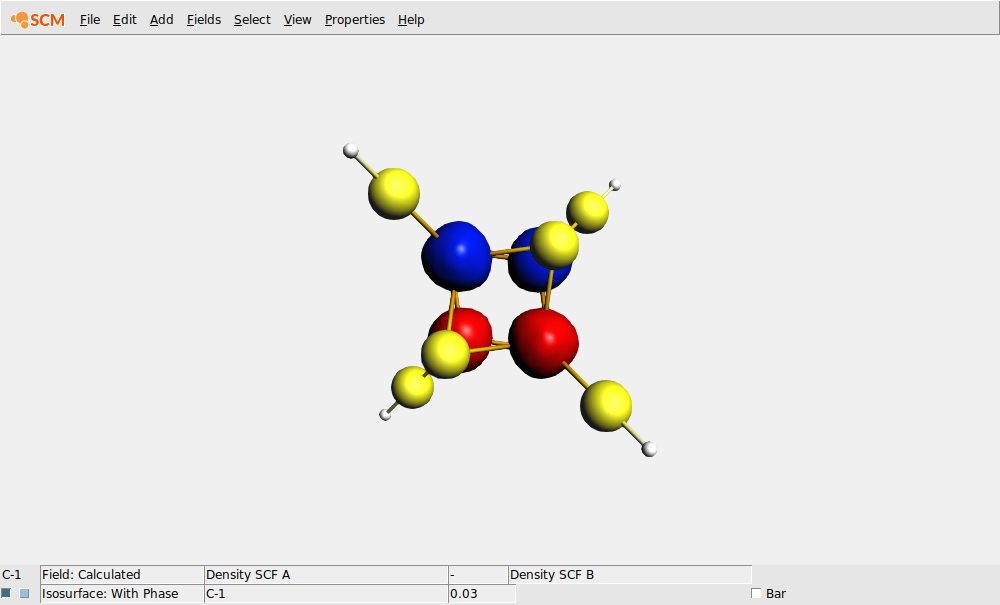This screenshot has height=605, width=1000.
Task: Open the Field: Calculated dropdown
Action: (120, 574)
